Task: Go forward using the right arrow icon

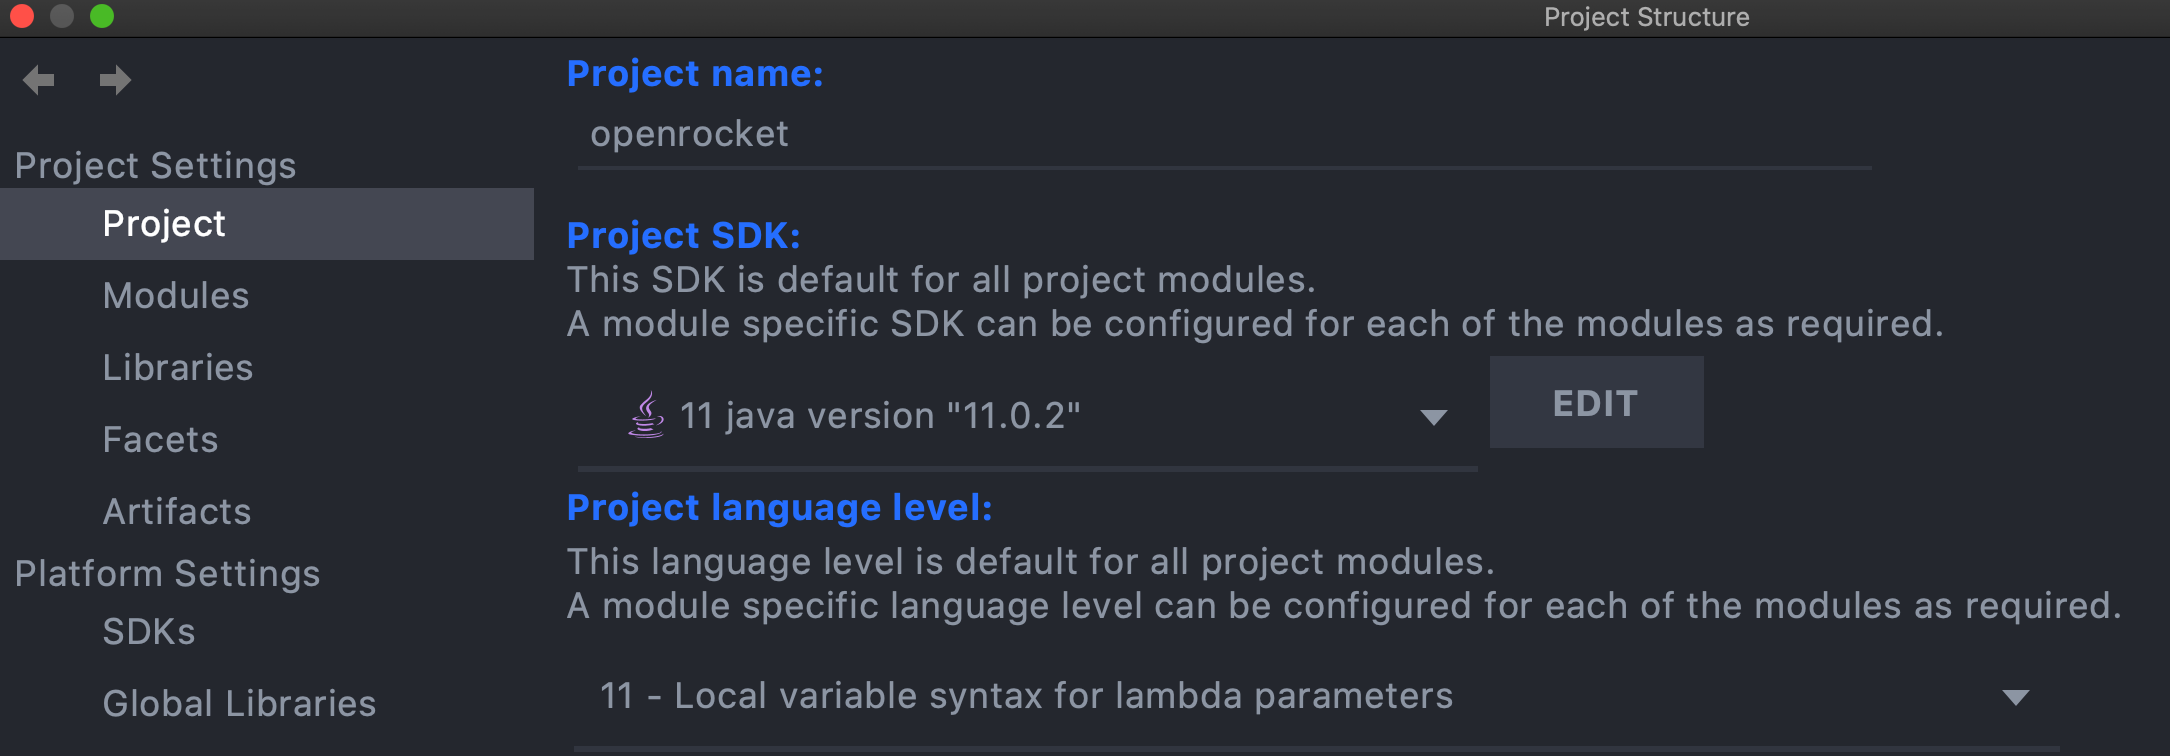Action: (115, 80)
